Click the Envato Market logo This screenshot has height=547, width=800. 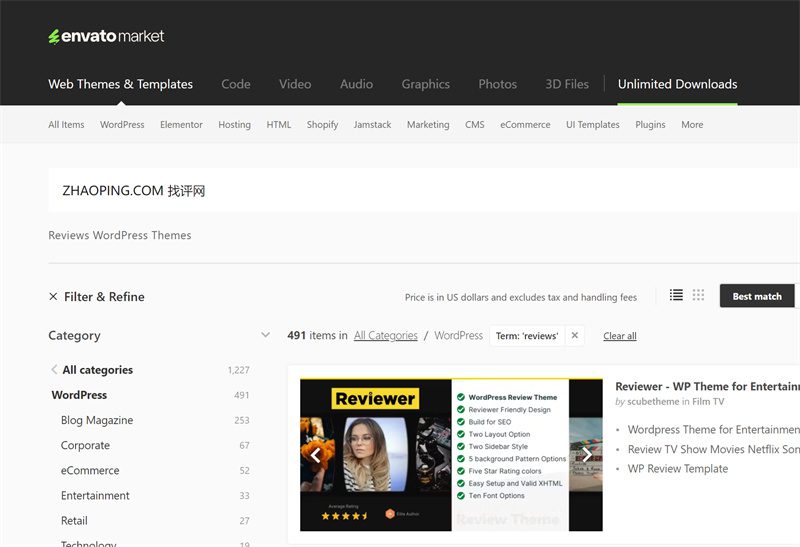coord(106,36)
